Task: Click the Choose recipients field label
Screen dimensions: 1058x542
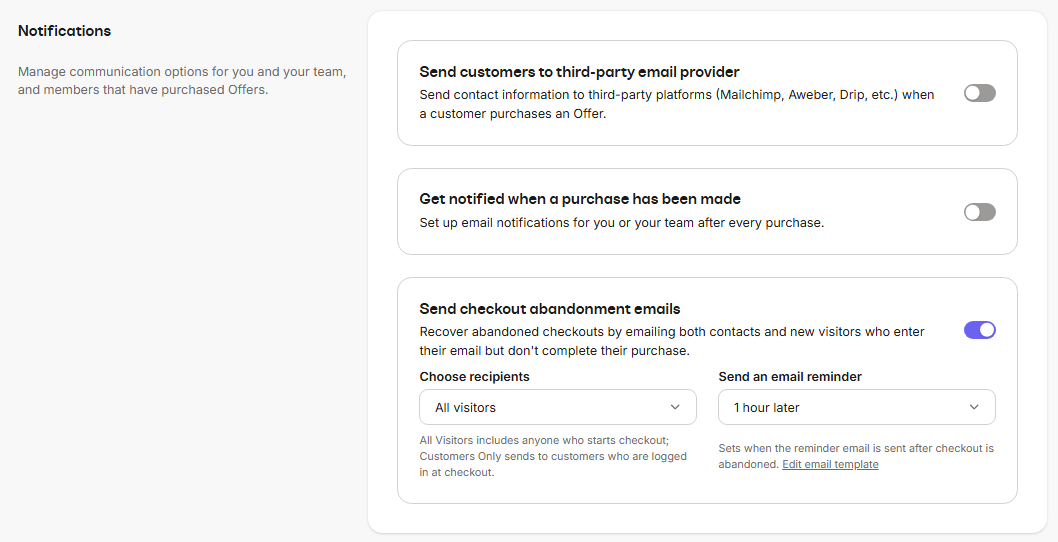Action: pos(474,377)
